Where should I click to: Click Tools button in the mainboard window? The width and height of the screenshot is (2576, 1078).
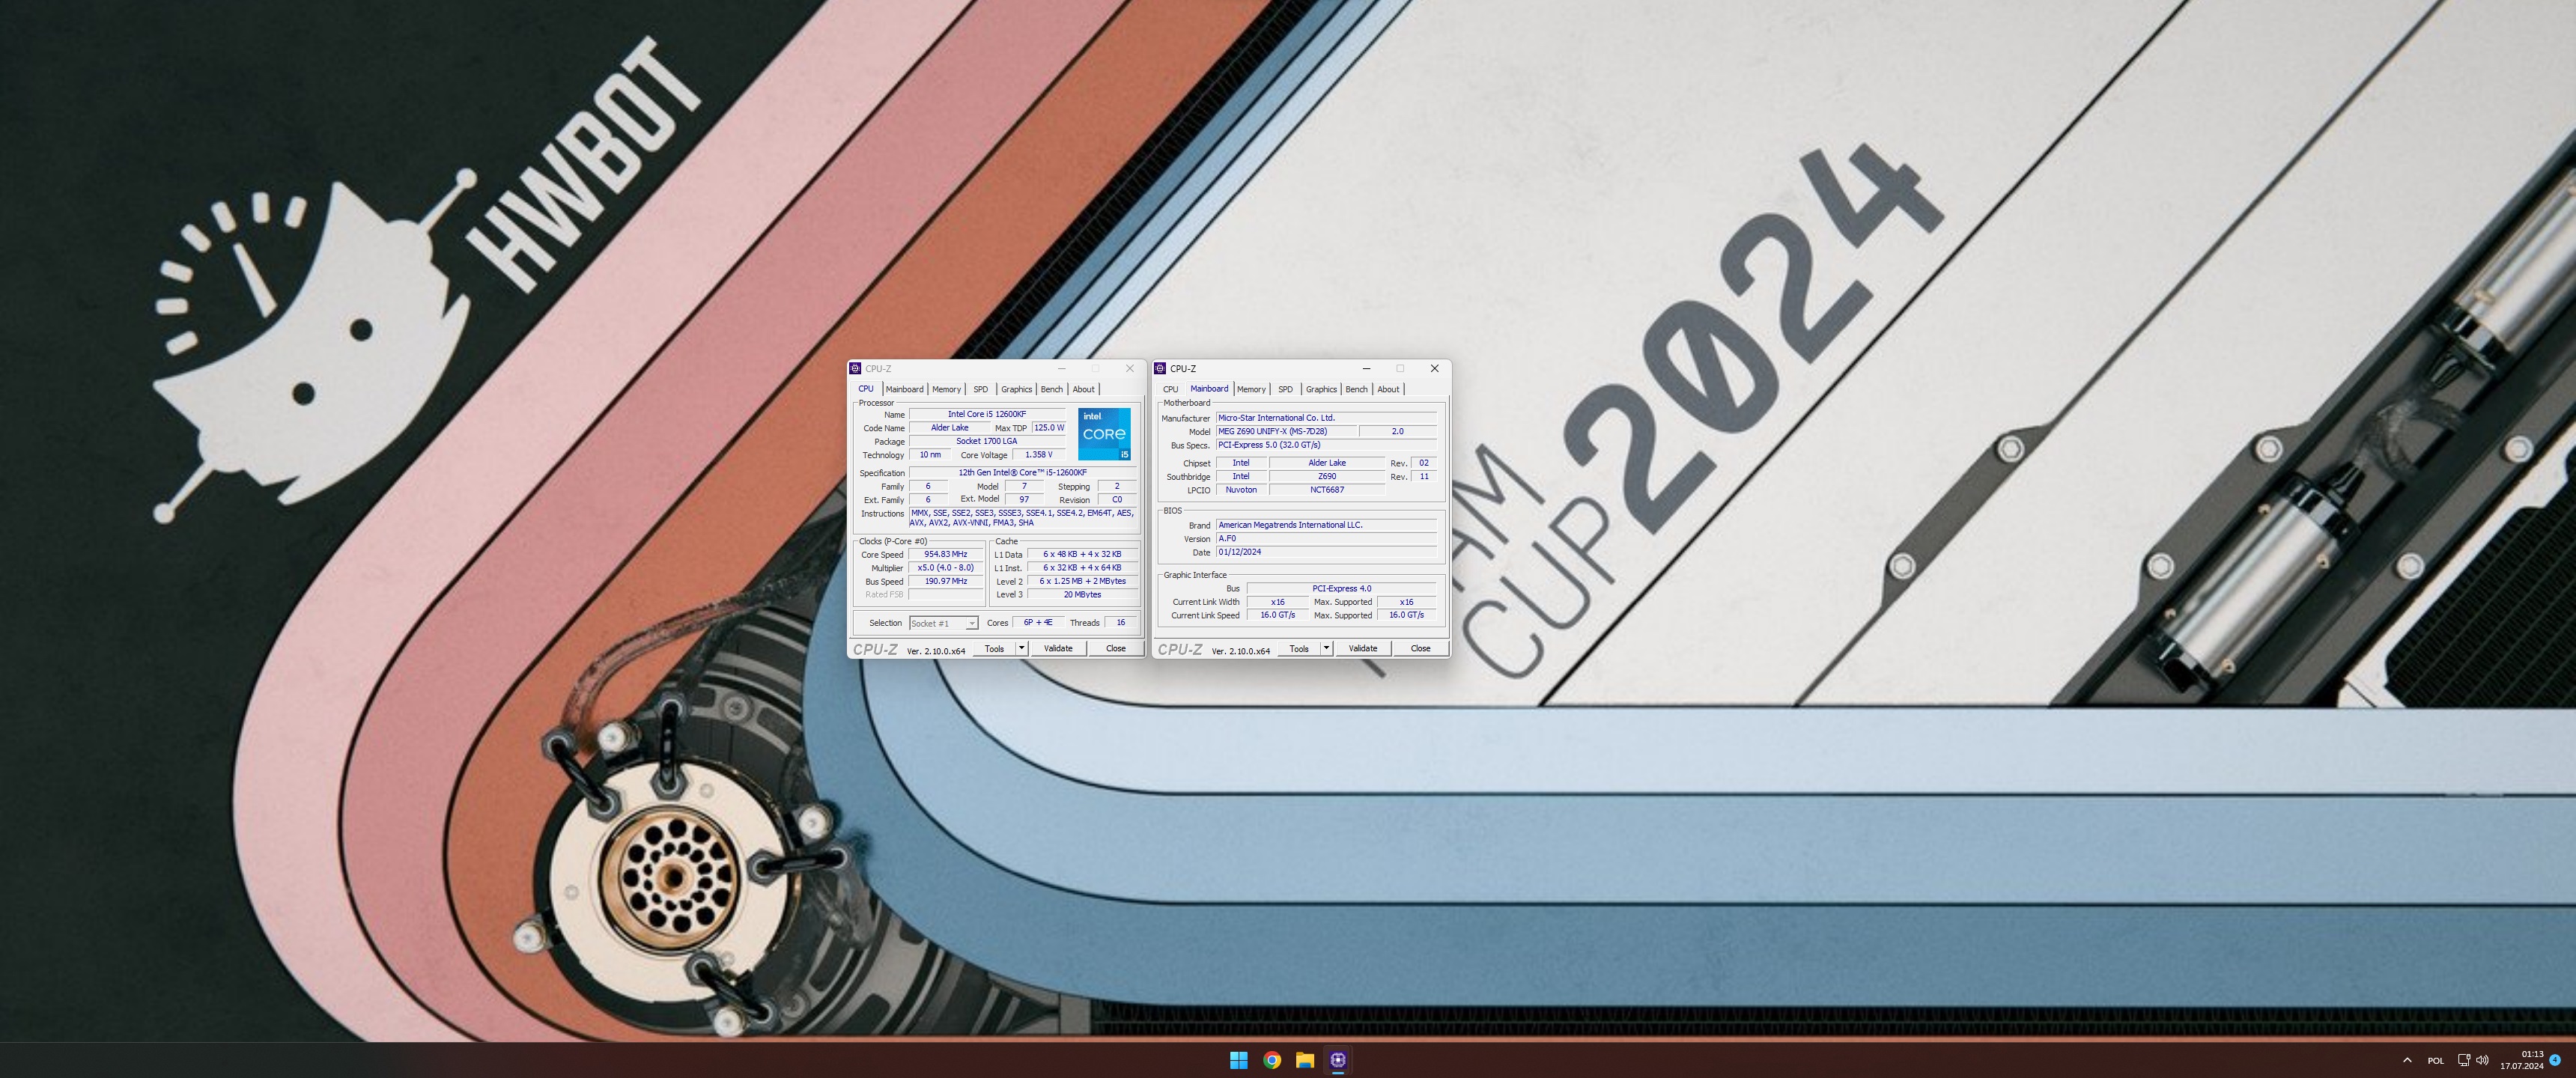coord(1299,649)
